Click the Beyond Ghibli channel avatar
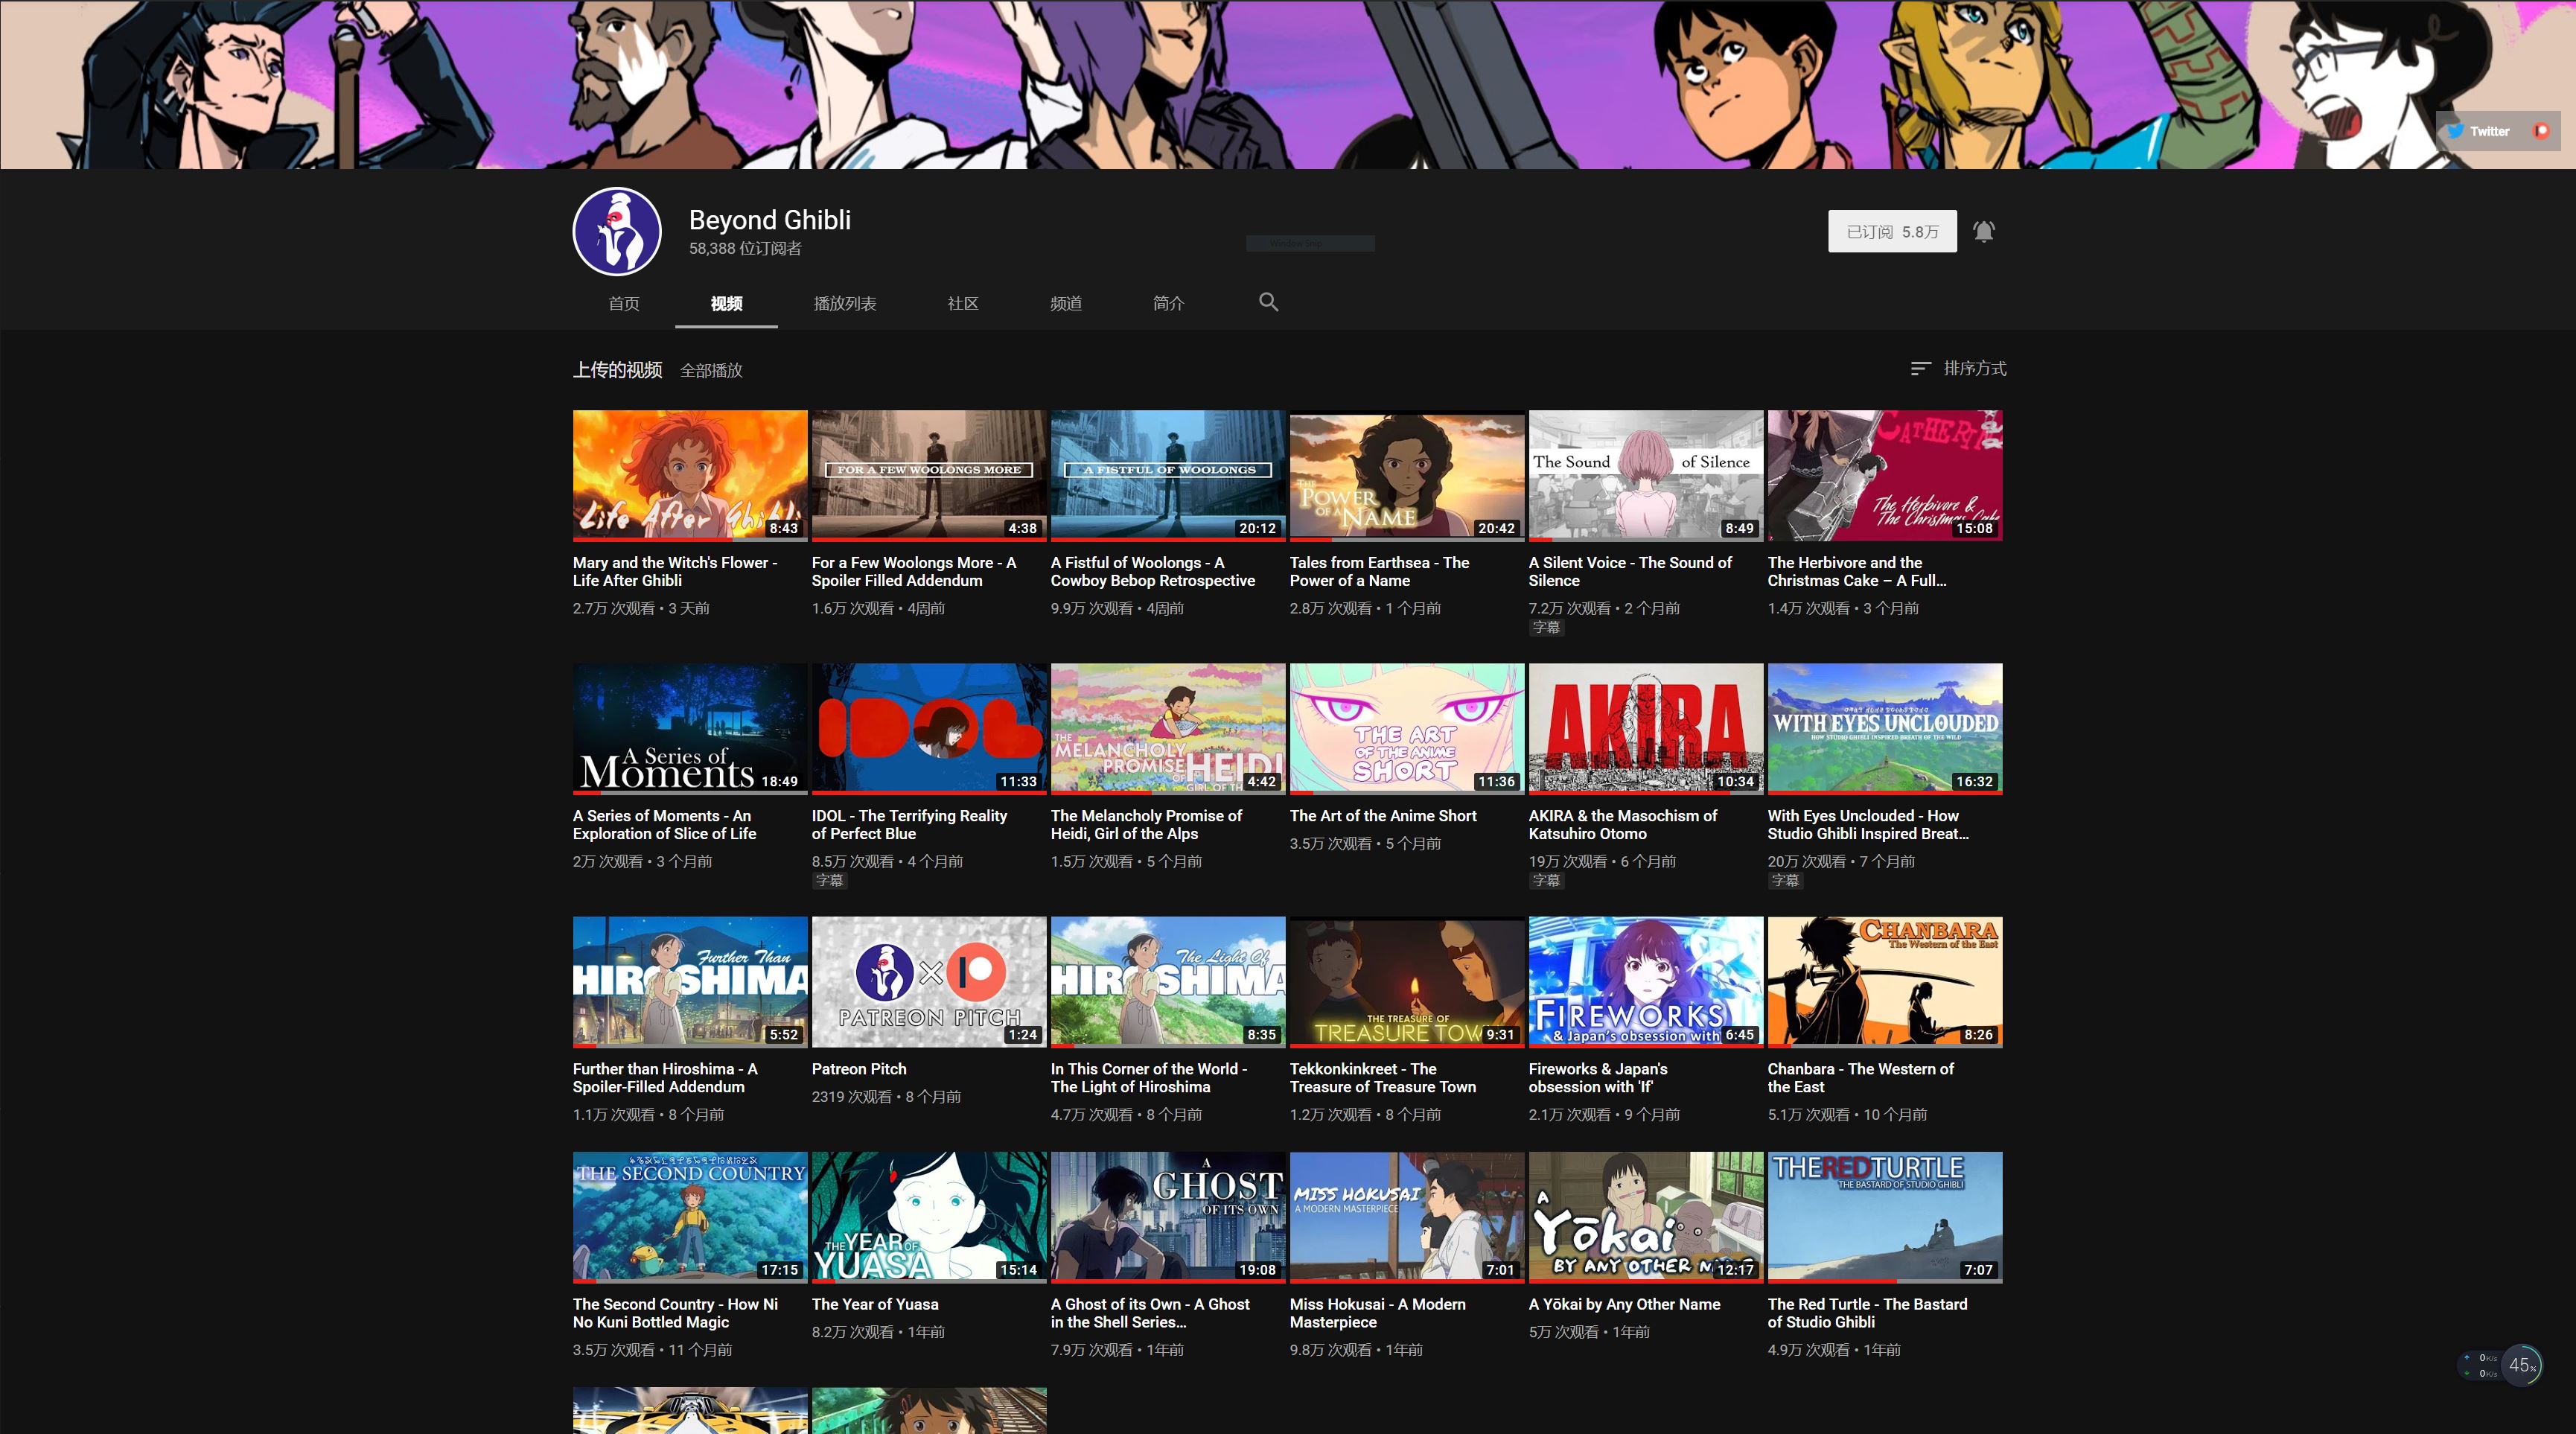 coord(616,231)
